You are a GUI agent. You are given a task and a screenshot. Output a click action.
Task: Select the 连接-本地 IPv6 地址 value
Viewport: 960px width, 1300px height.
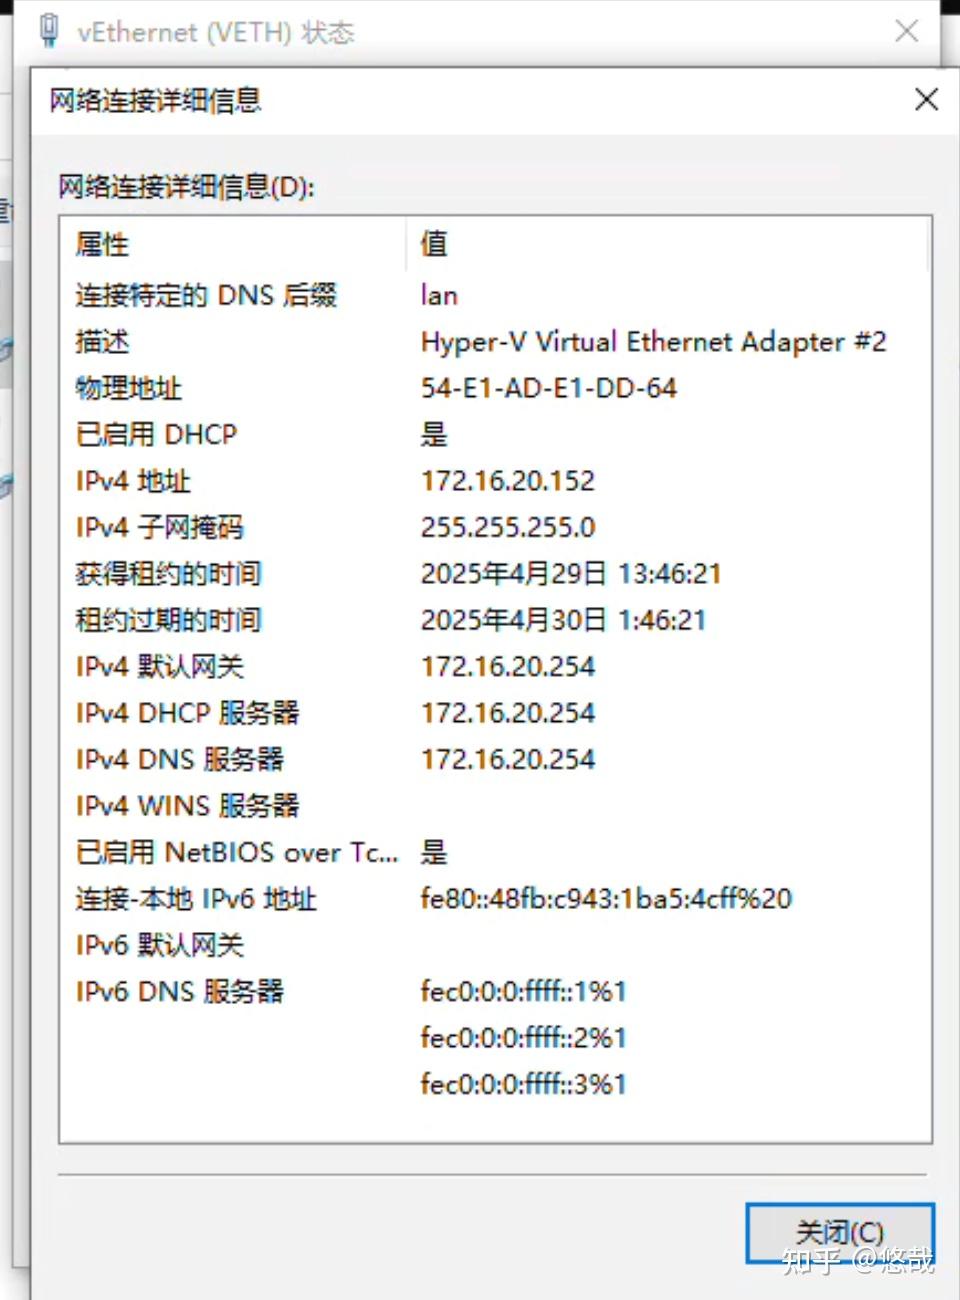tap(605, 899)
